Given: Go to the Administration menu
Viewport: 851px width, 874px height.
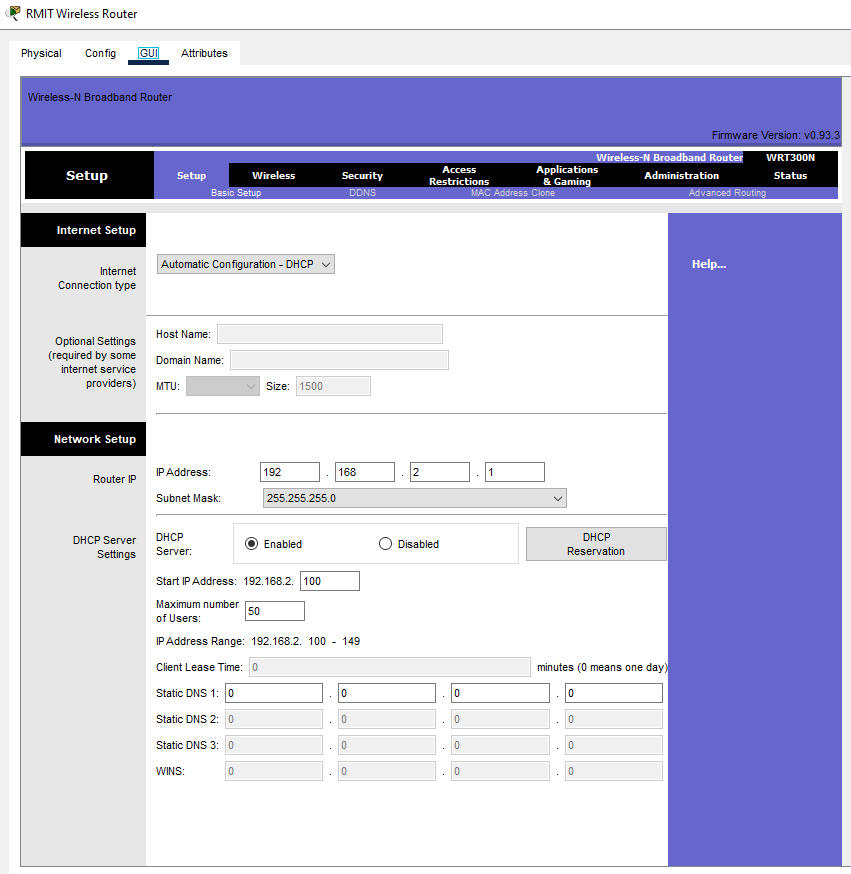Looking at the screenshot, I should (682, 176).
